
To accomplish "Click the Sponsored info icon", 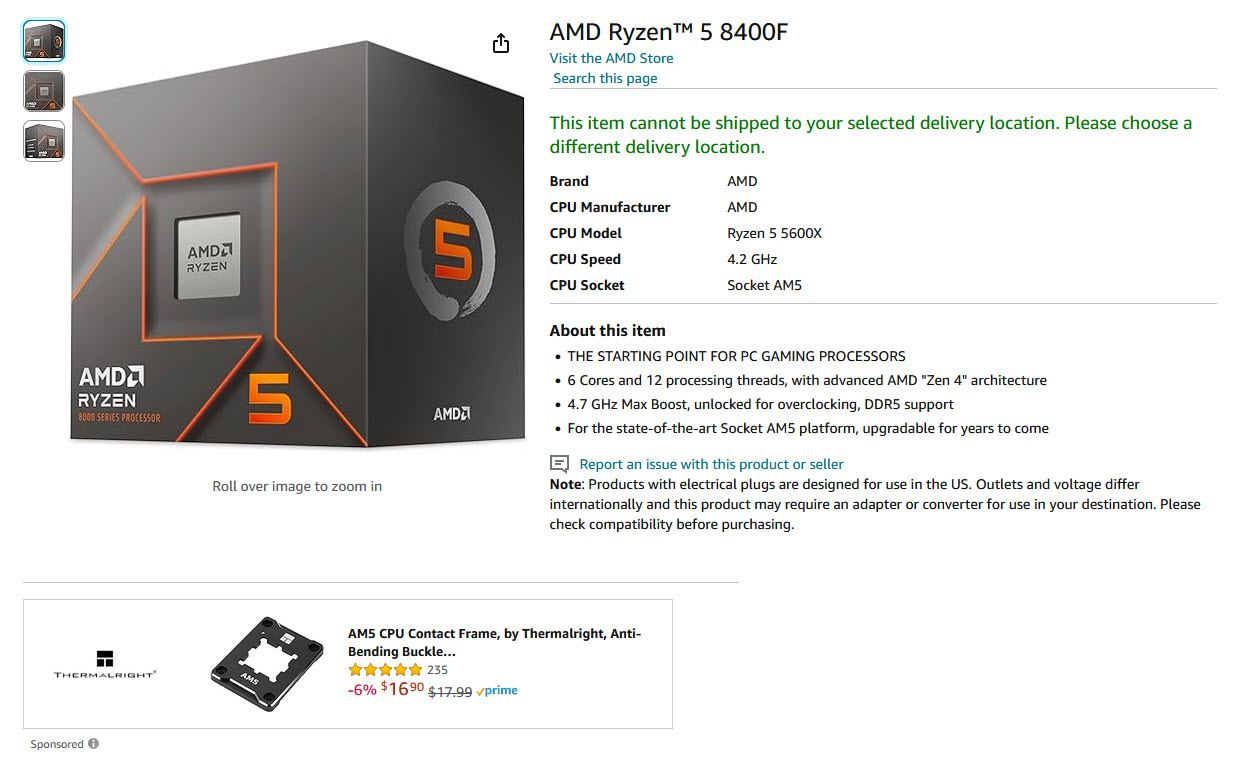I will 93,744.
